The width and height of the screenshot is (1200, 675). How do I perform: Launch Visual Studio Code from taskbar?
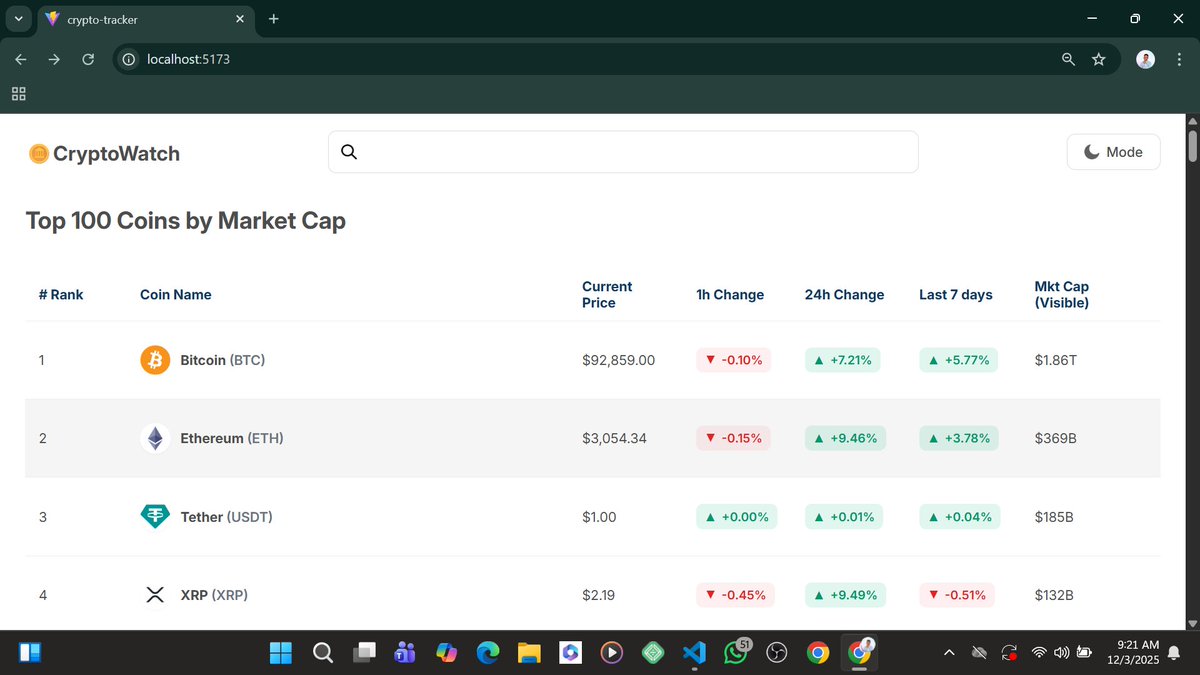[694, 652]
